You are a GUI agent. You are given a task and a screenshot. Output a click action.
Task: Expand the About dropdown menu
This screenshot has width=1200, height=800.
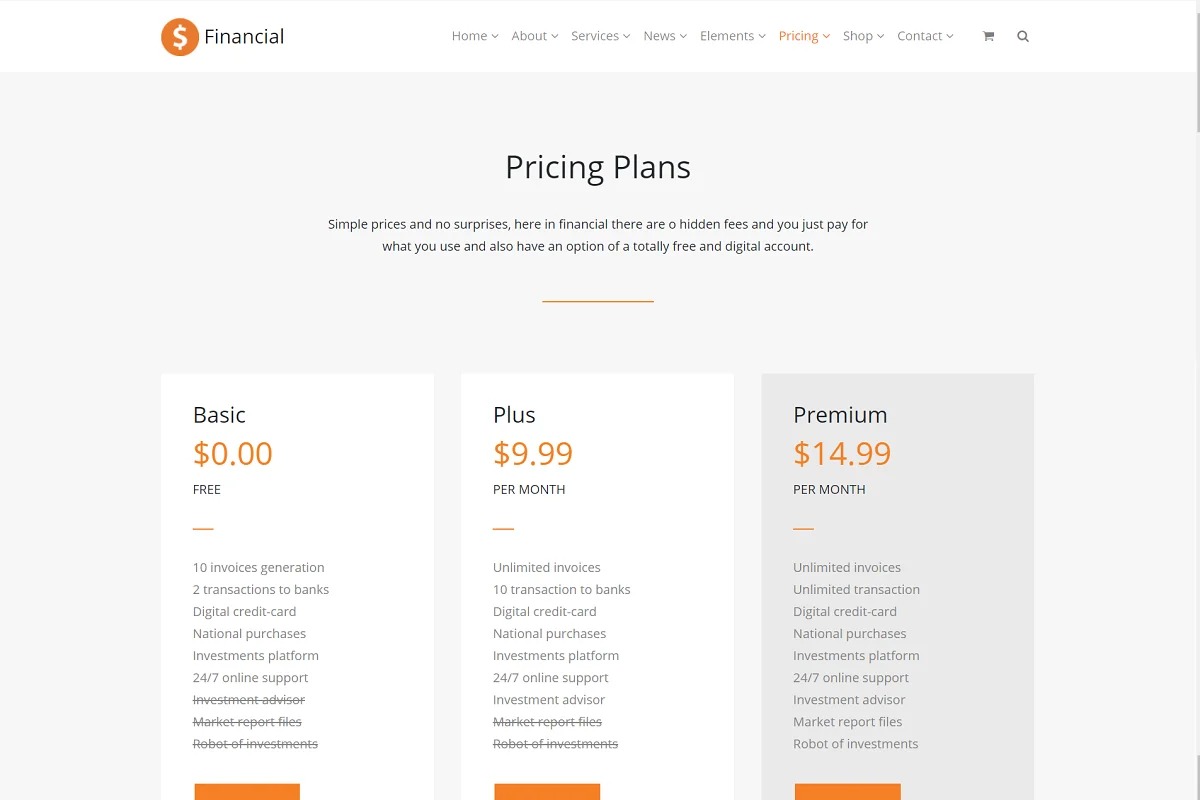click(534, 36)
